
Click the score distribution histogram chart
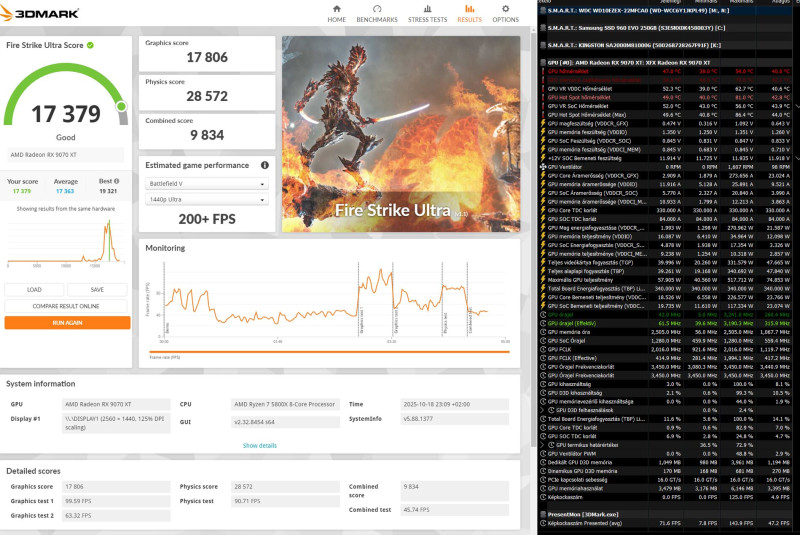coord(65,241)
